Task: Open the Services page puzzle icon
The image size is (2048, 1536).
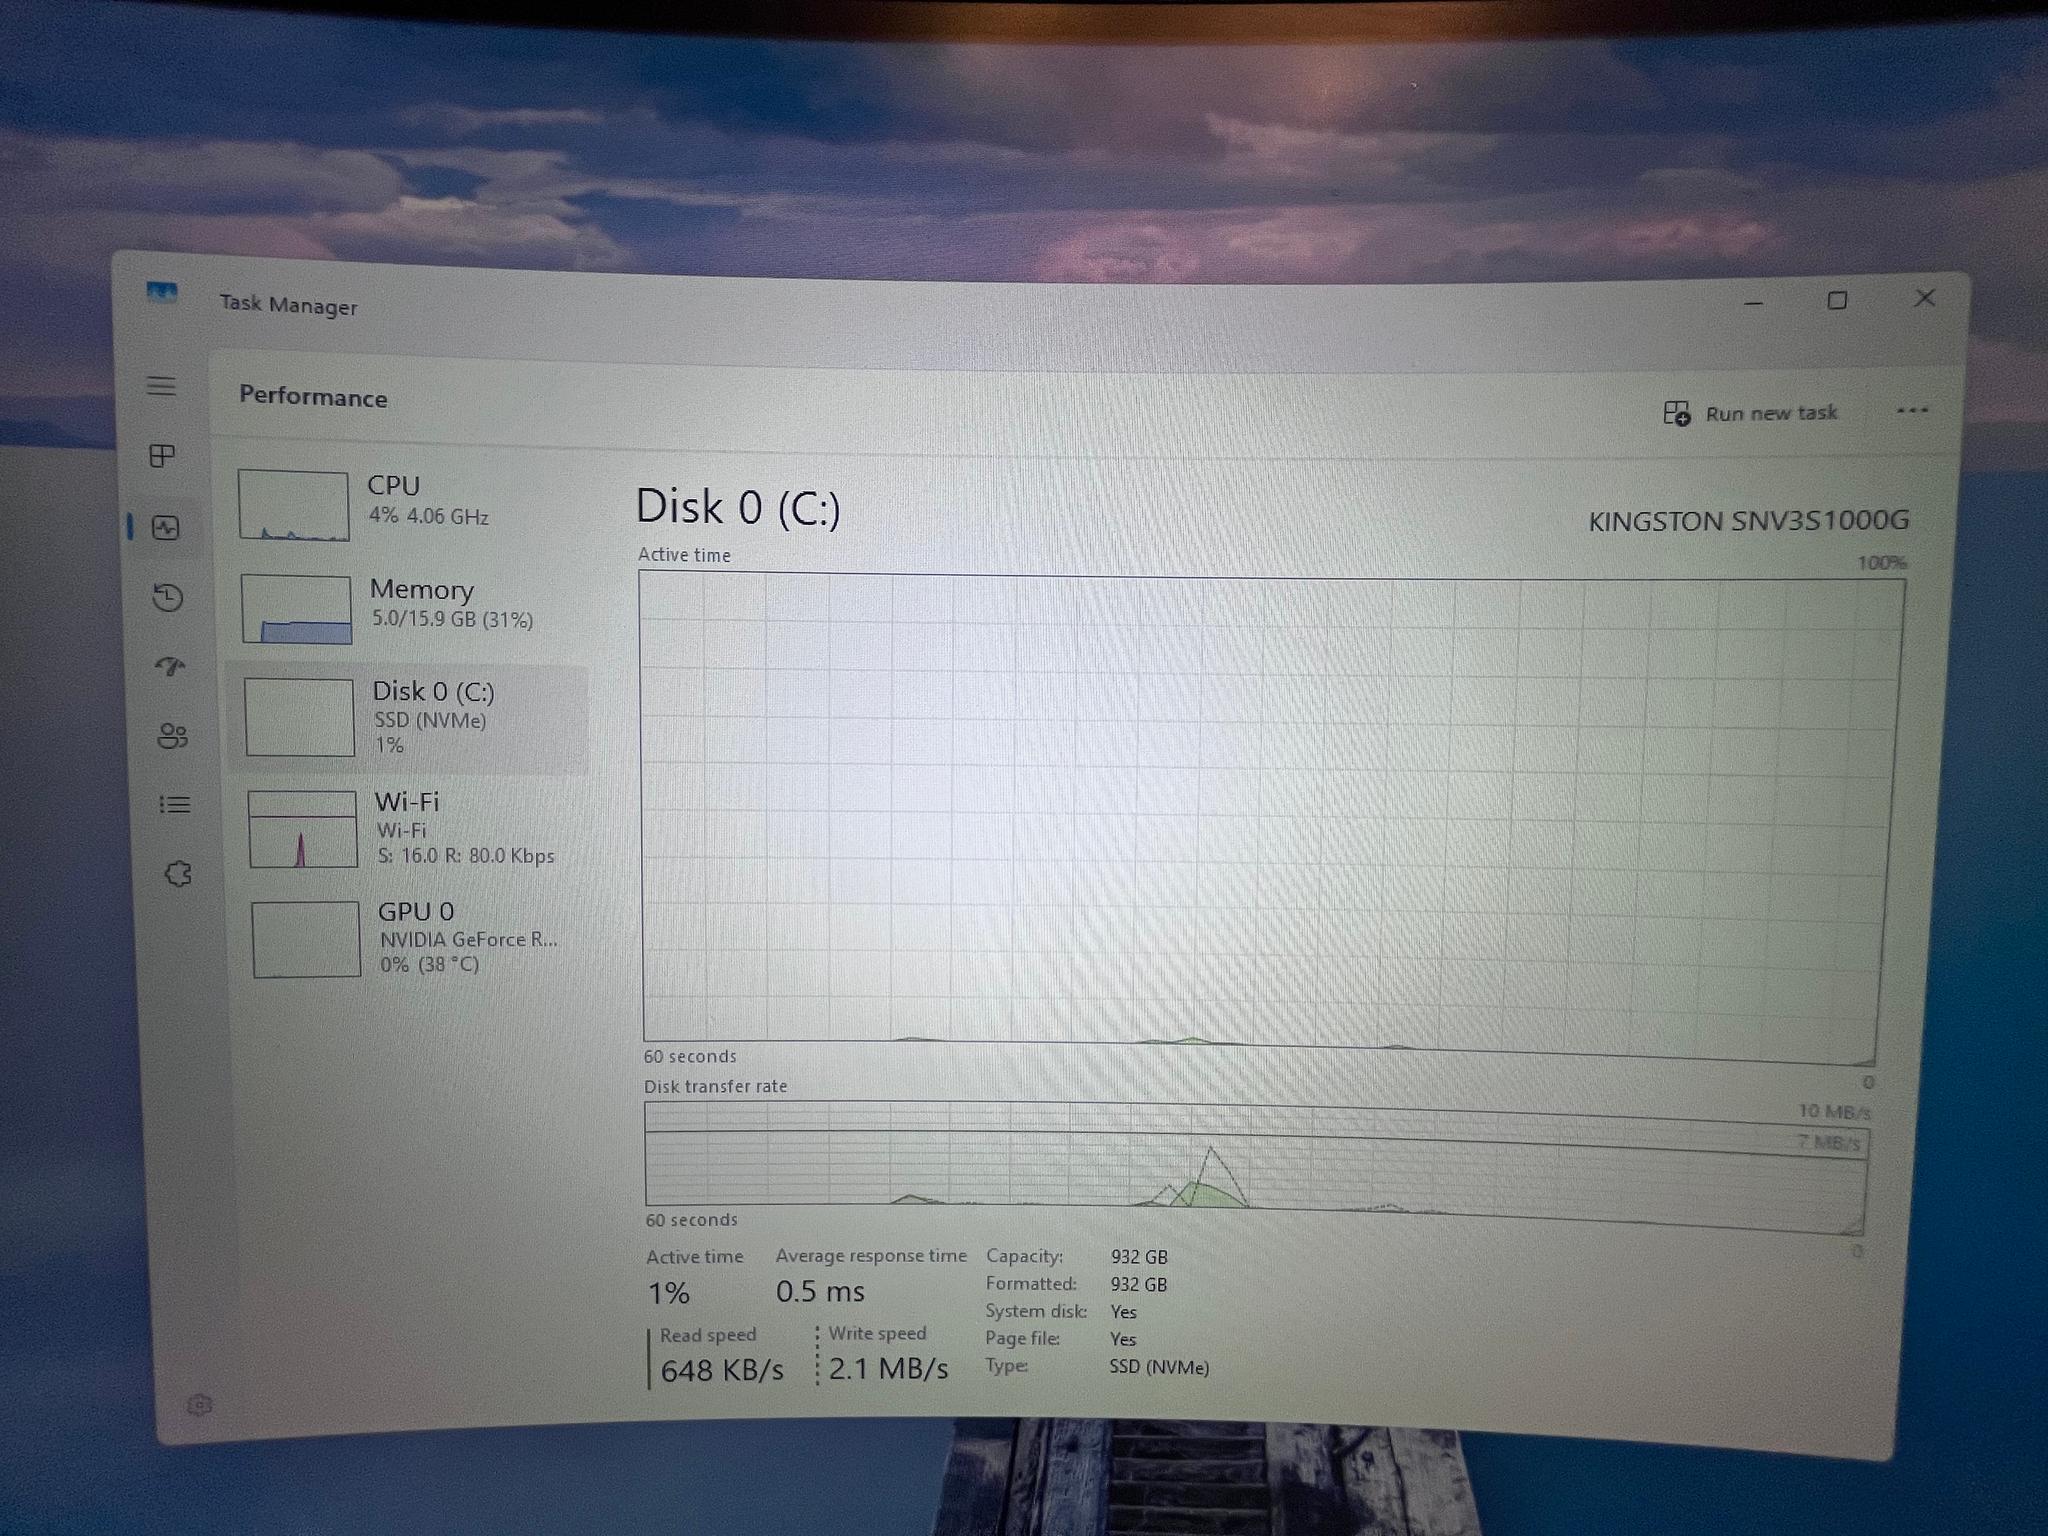Action: 178,874
